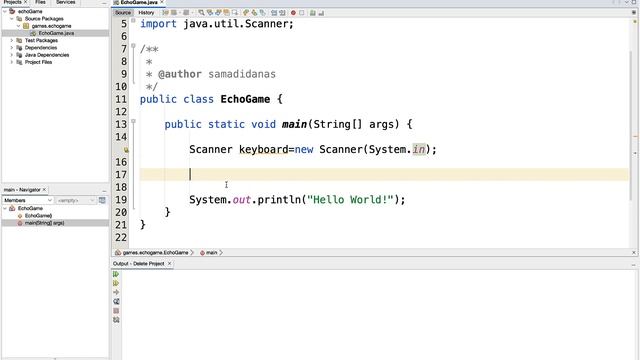Click the Last Edit back icon in editor toolbar
The image size is (640, 360).
(x=165, y=13)
